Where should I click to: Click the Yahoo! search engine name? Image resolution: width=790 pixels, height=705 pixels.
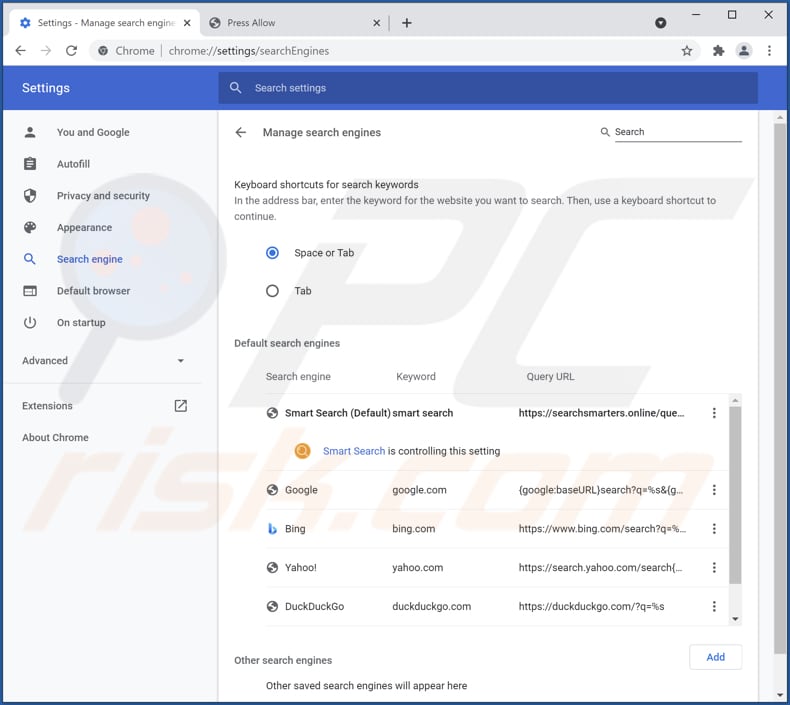pyautogui.click(x=301, y=567)
